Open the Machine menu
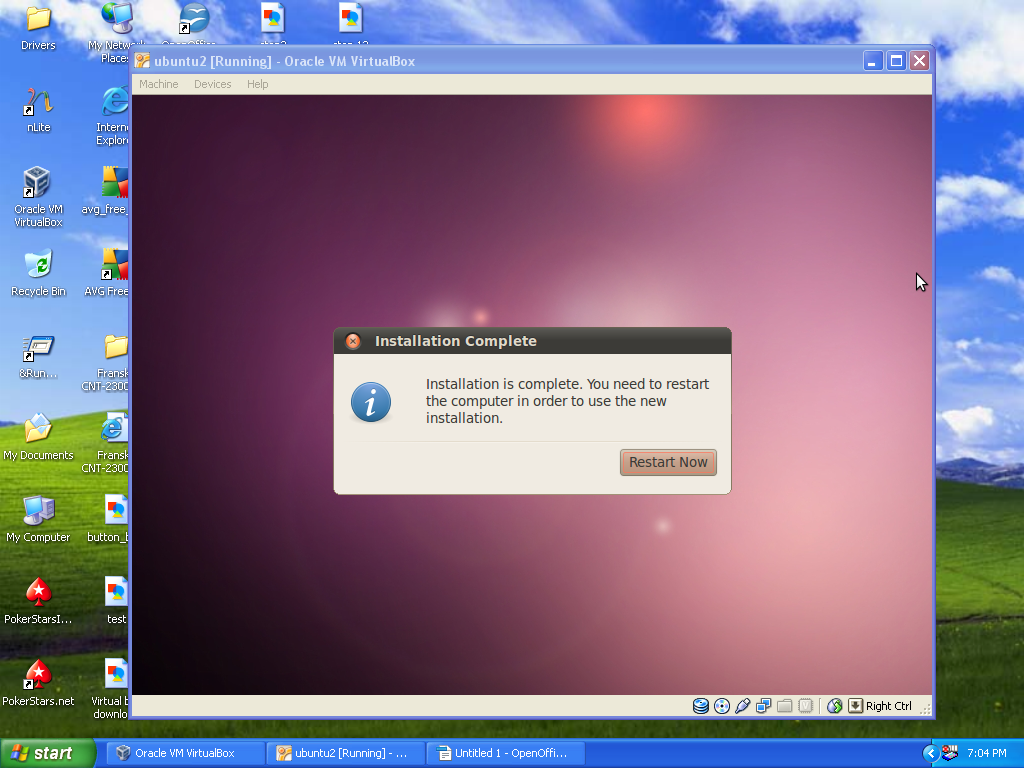Viewport: 1024px width, 768px height. 158,84
